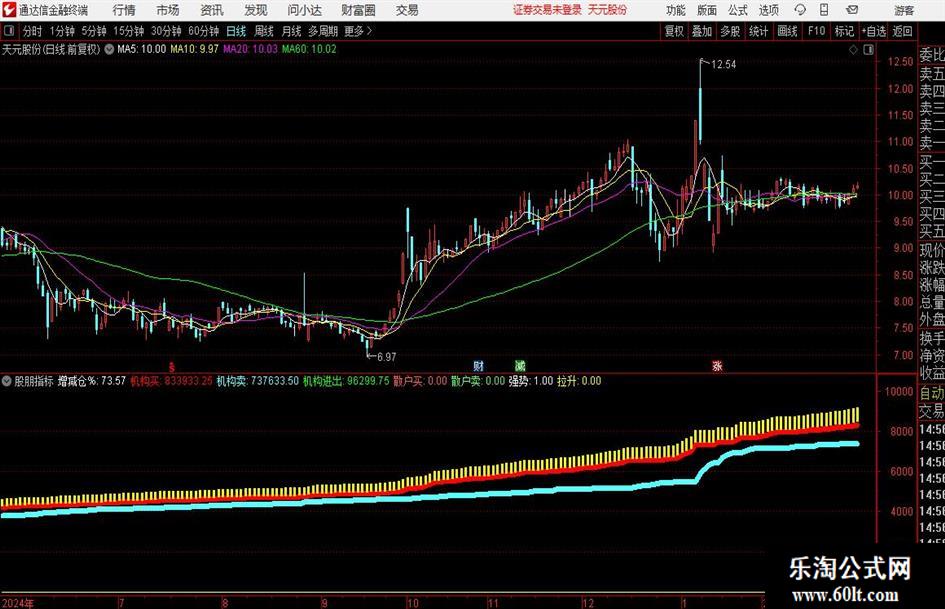Image resolution: width=945 pixels, height=609 pixels.
Task: Open the 财富圈 menu
Action: click(358, 10)
